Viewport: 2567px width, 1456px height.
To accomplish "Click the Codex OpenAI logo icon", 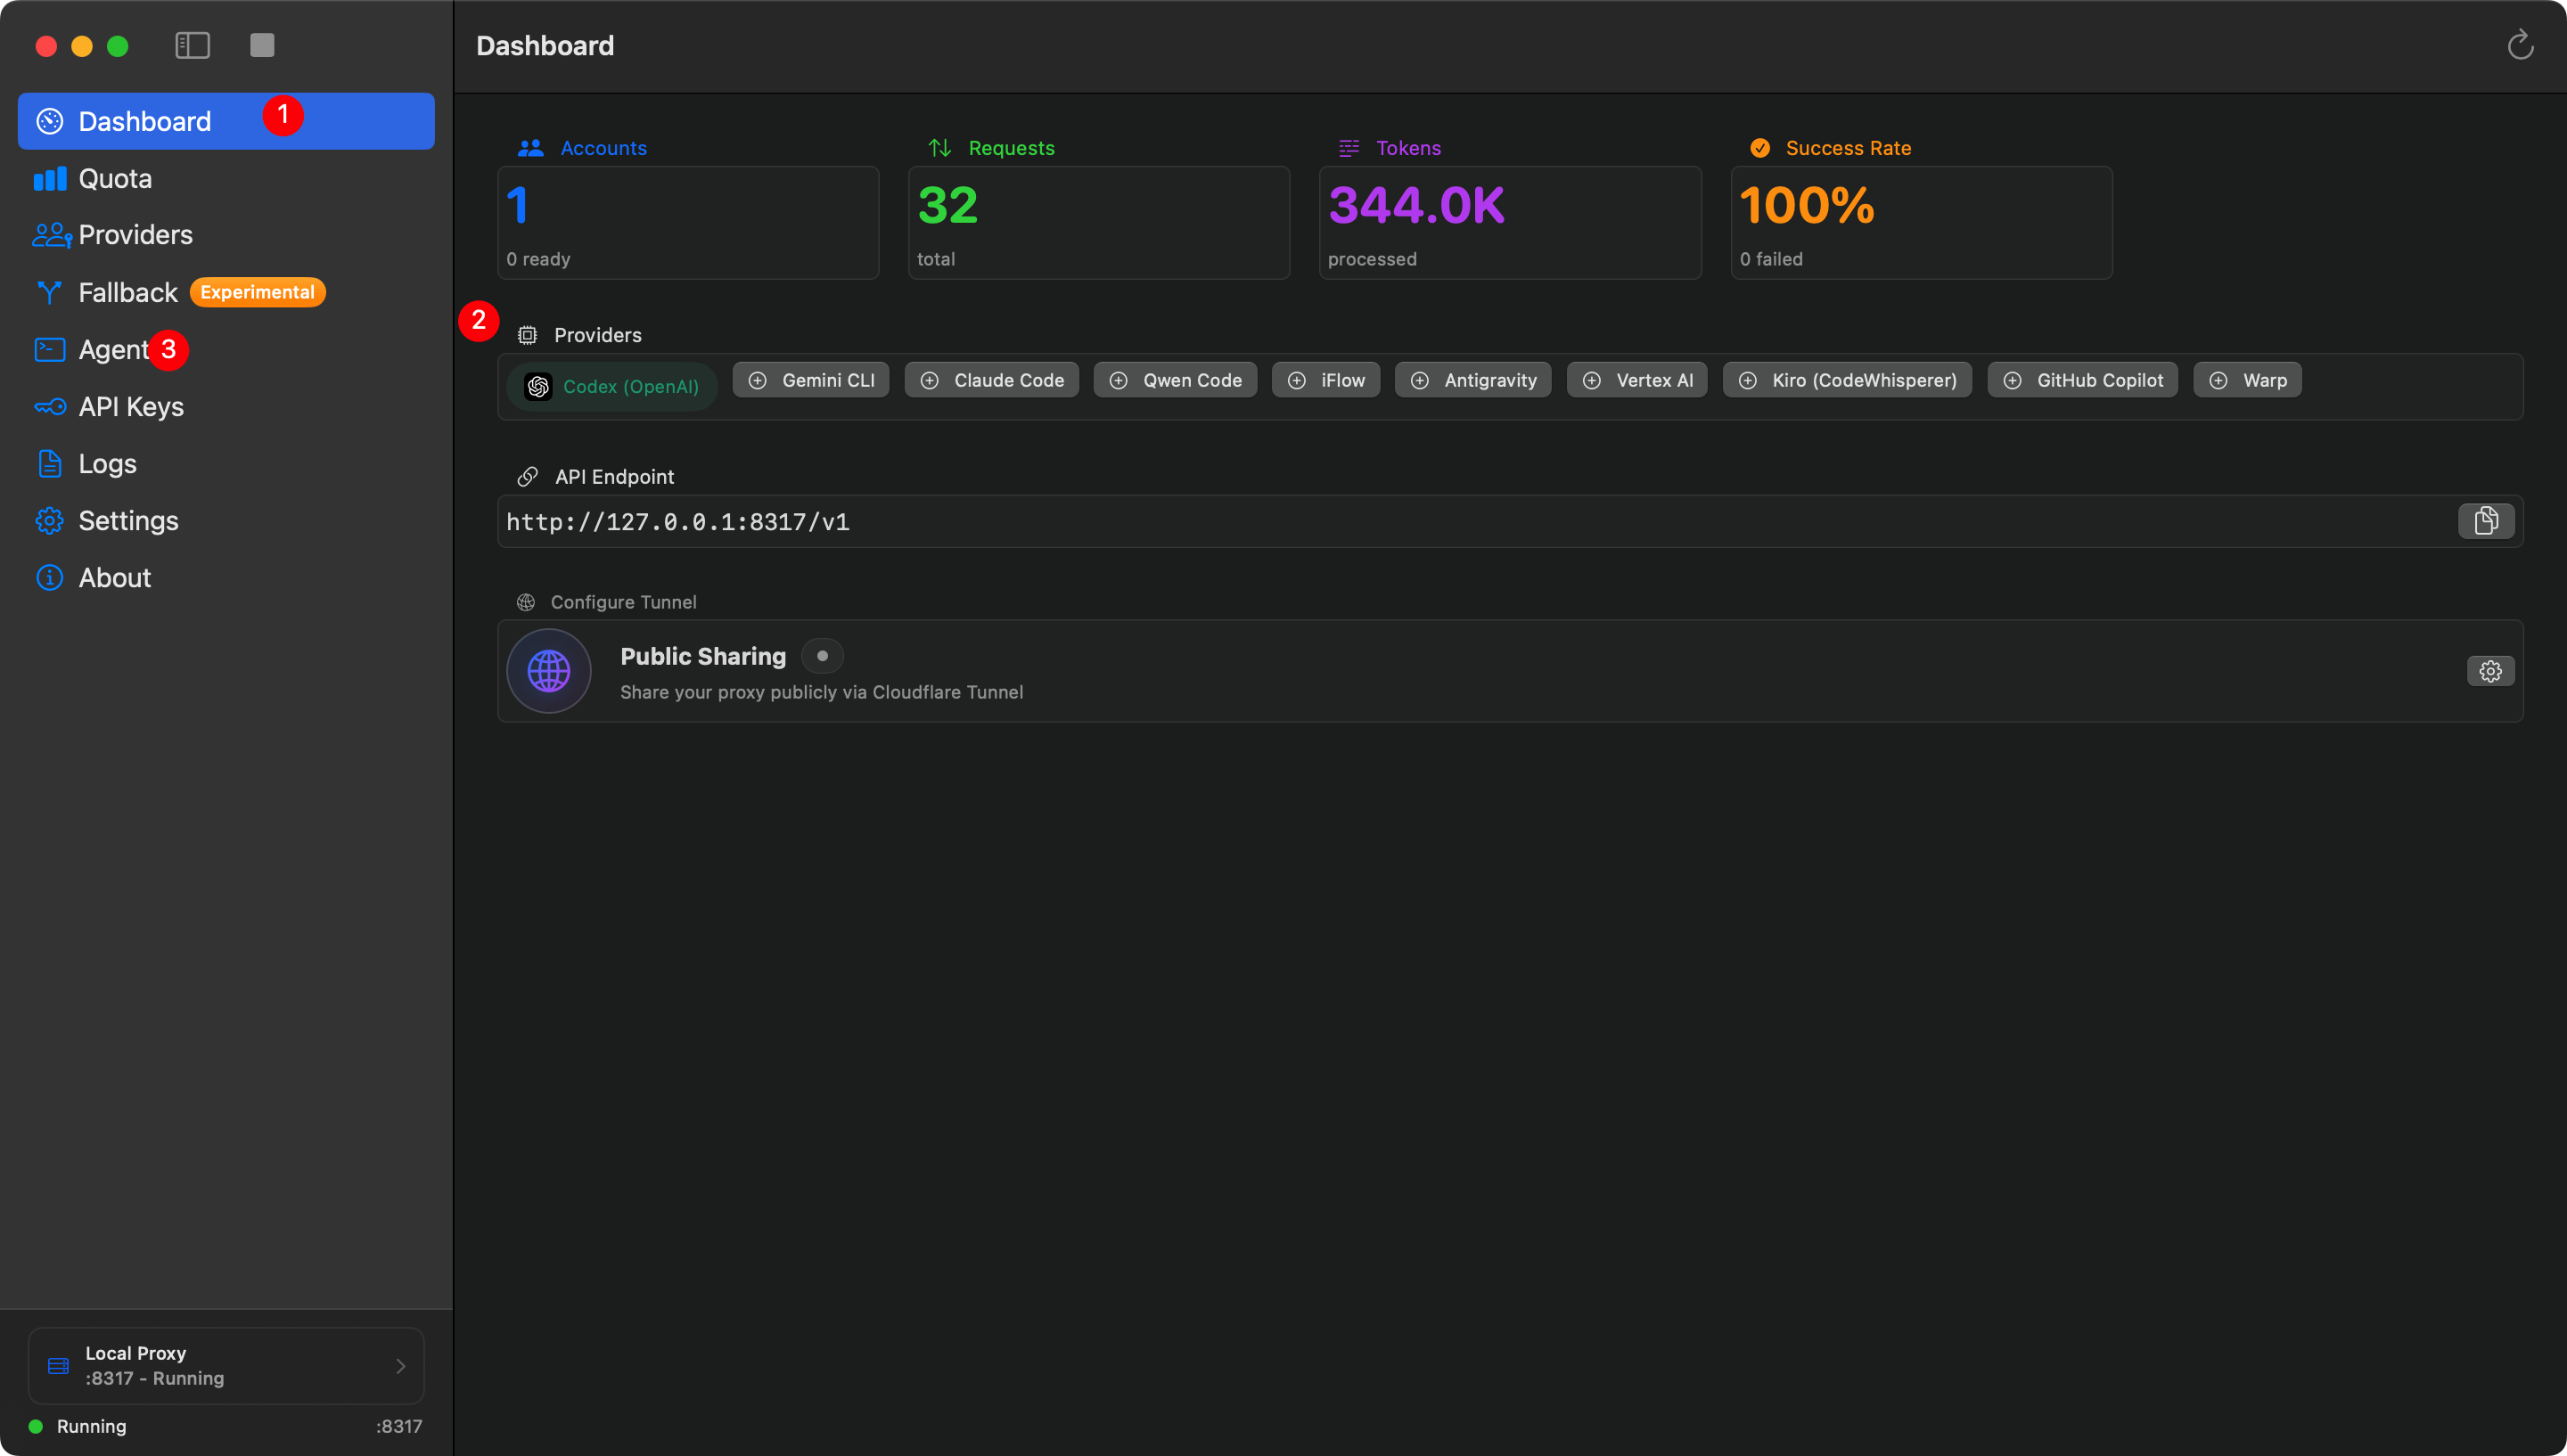I will 538,387.
